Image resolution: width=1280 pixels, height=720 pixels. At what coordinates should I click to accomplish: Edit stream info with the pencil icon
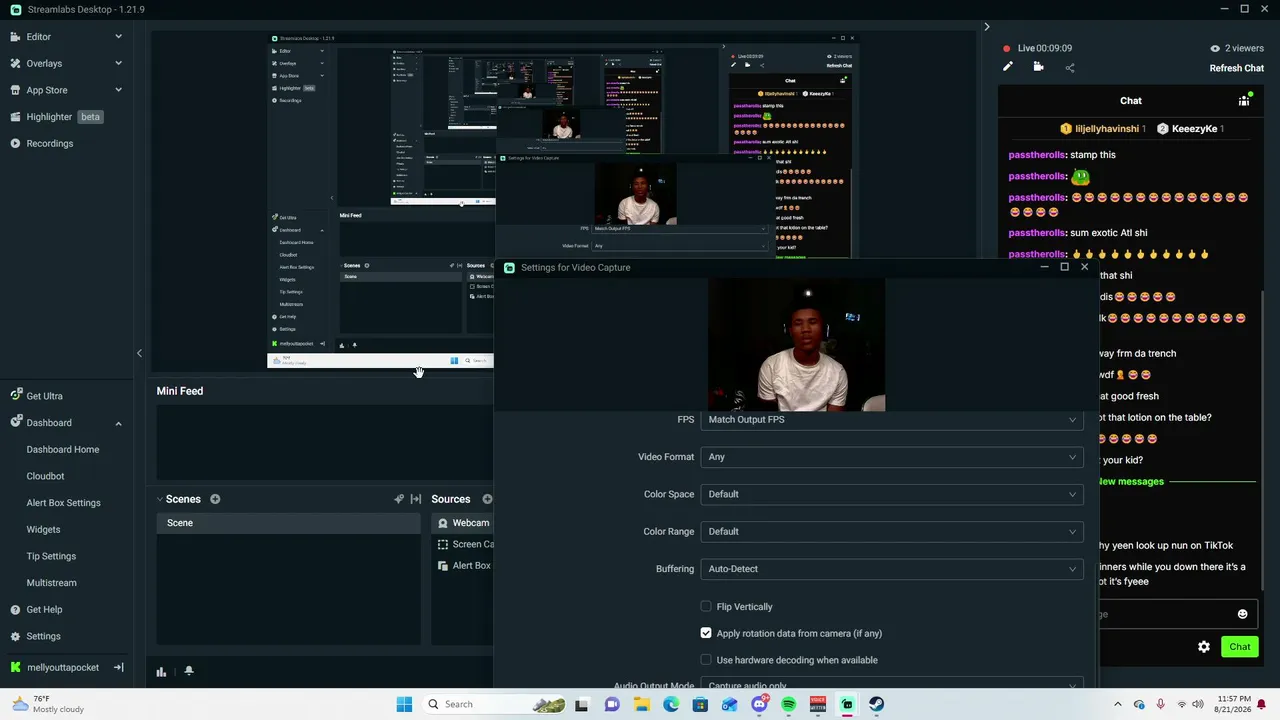click(x=1008, y=67)
